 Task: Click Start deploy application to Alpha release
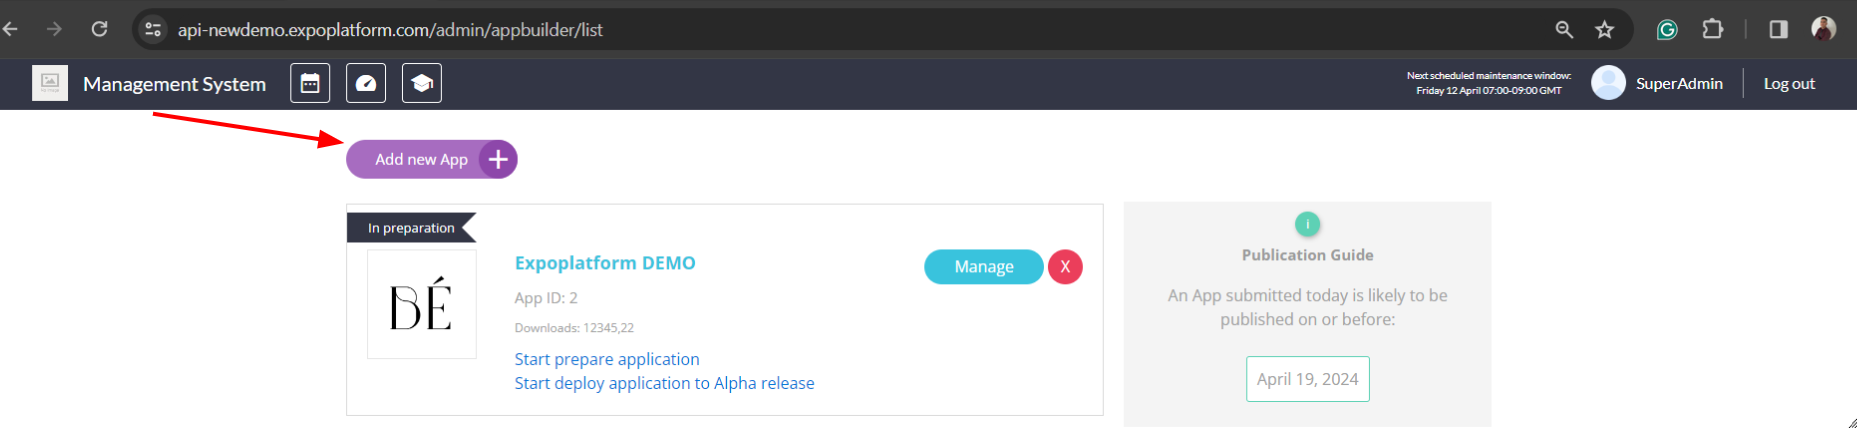click(x=664, y=383)
